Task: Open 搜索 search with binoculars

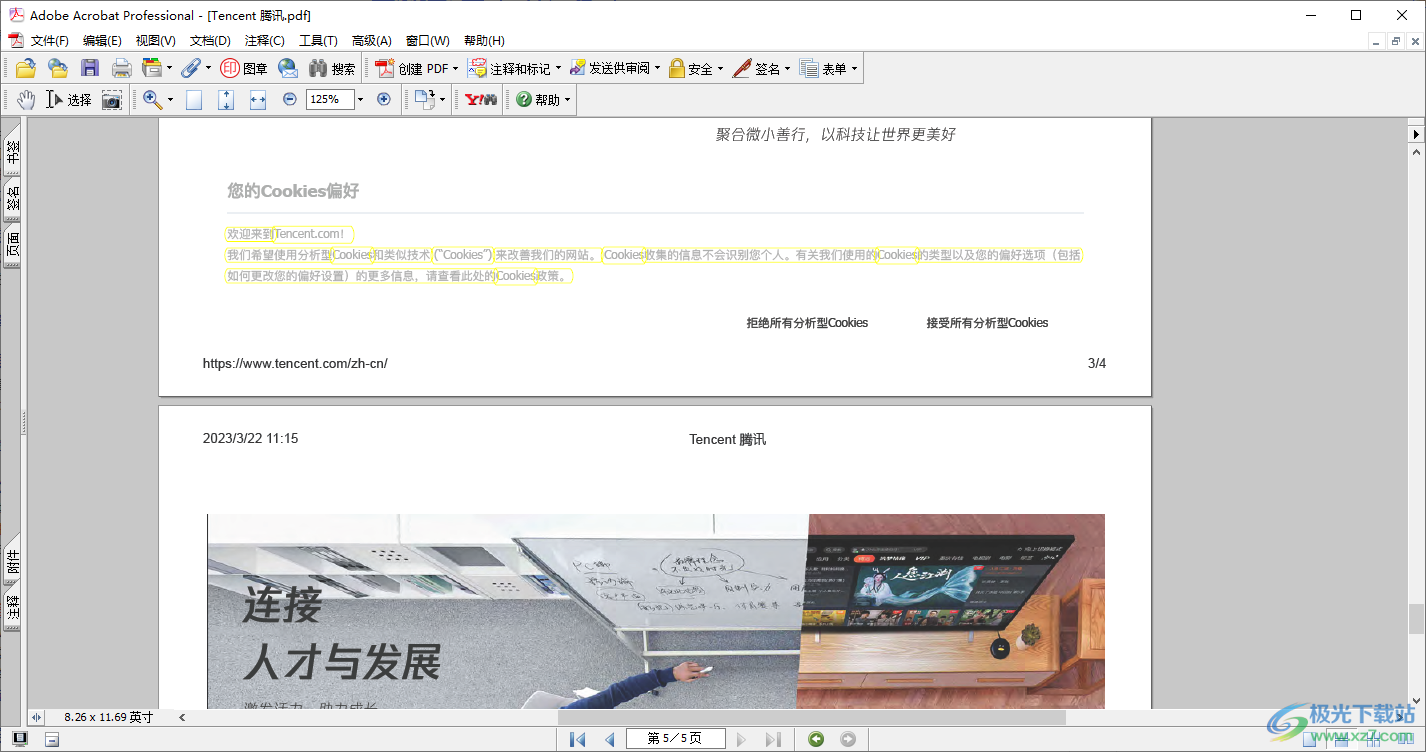Action: 332,68
